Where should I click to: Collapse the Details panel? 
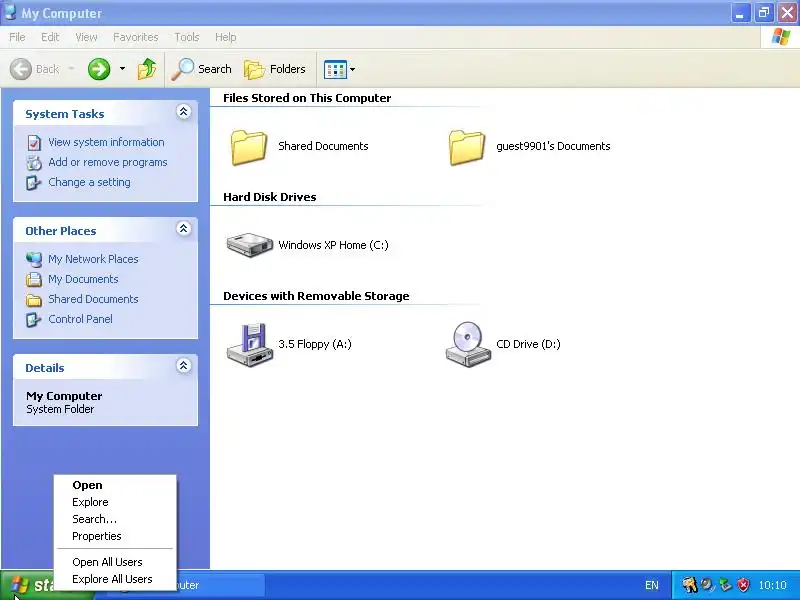184,365
